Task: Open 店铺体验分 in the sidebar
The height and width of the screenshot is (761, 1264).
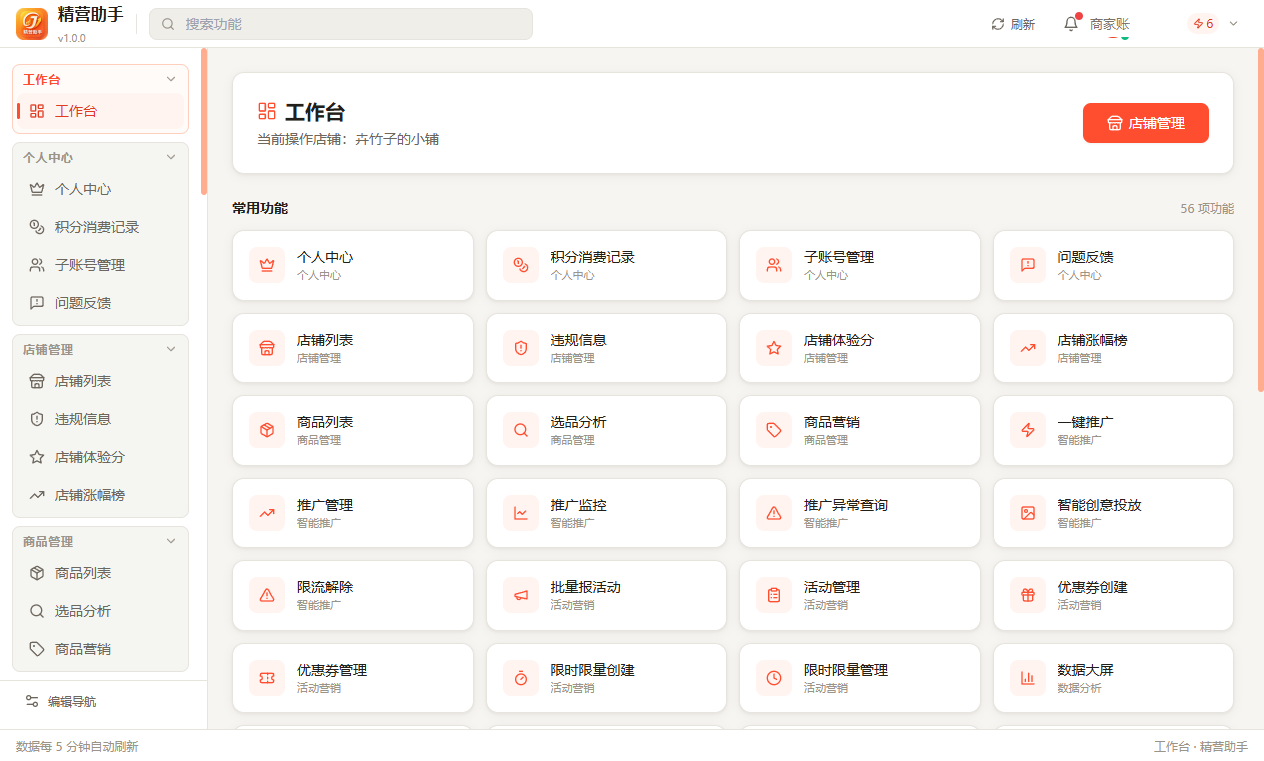Action: pyautogui.click(x=100, y=457)
